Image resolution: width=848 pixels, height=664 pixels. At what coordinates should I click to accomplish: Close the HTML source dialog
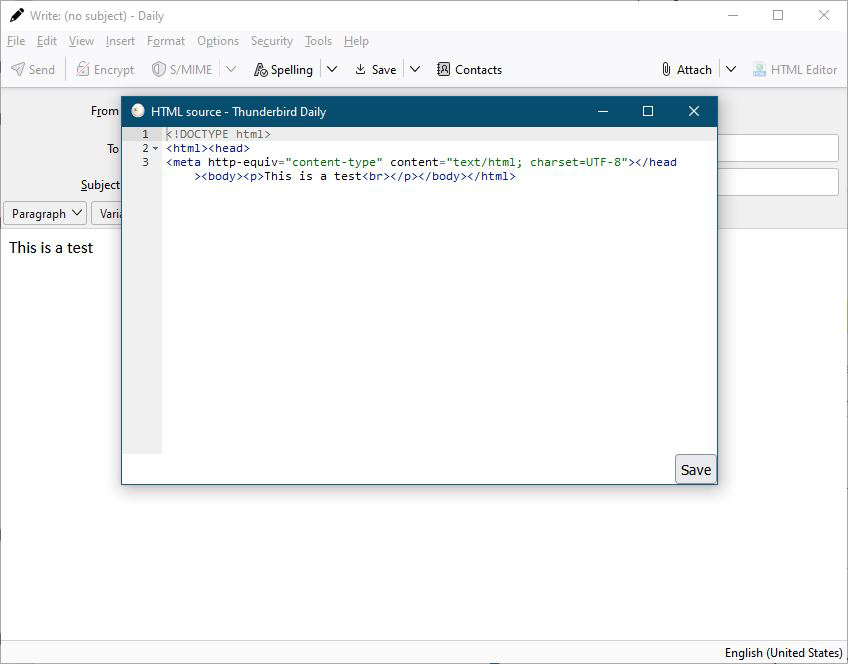coord(694,111)
